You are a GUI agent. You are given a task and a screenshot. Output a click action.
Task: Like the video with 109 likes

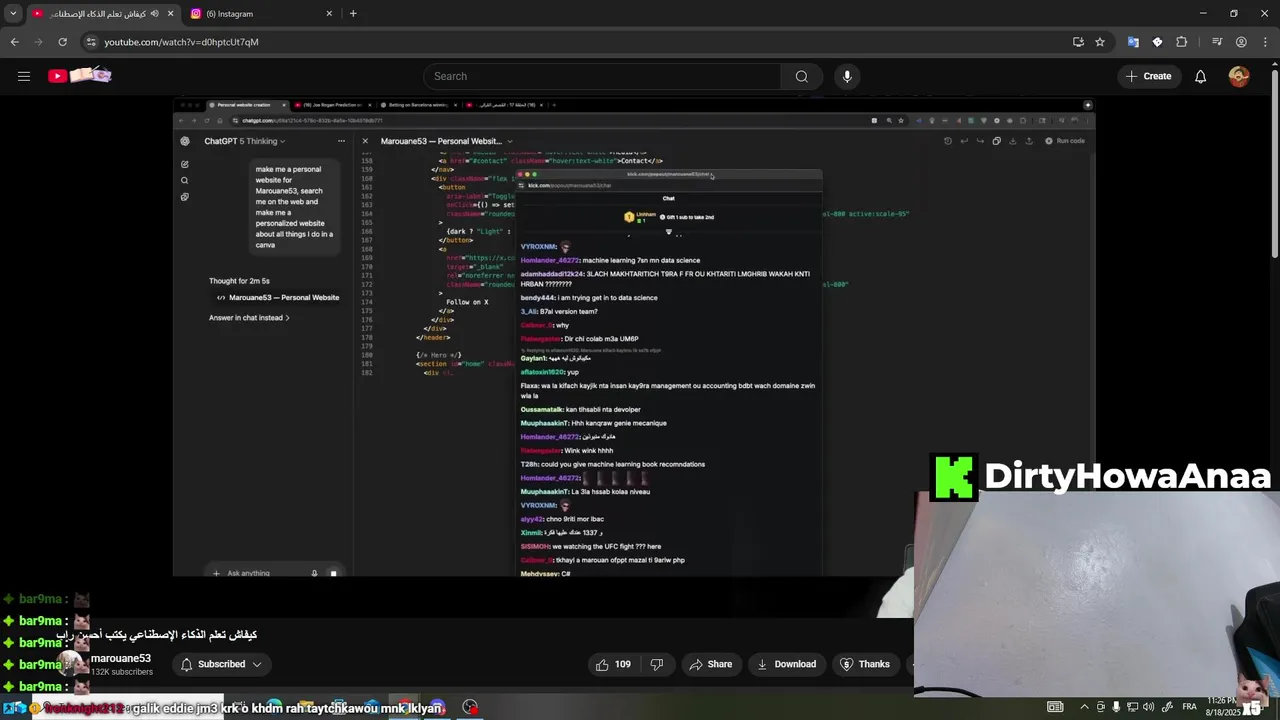[x=613, y=664]
